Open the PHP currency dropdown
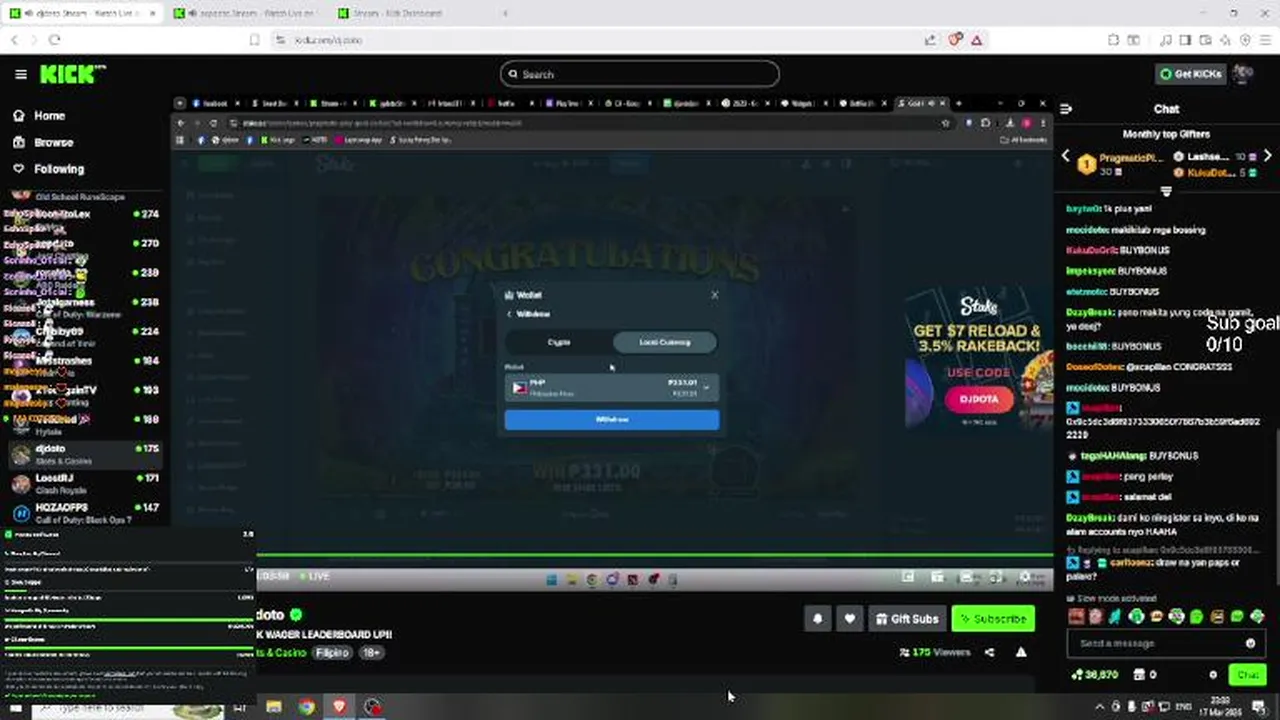The image size is (1280, 720). click(x=611, y=388)
